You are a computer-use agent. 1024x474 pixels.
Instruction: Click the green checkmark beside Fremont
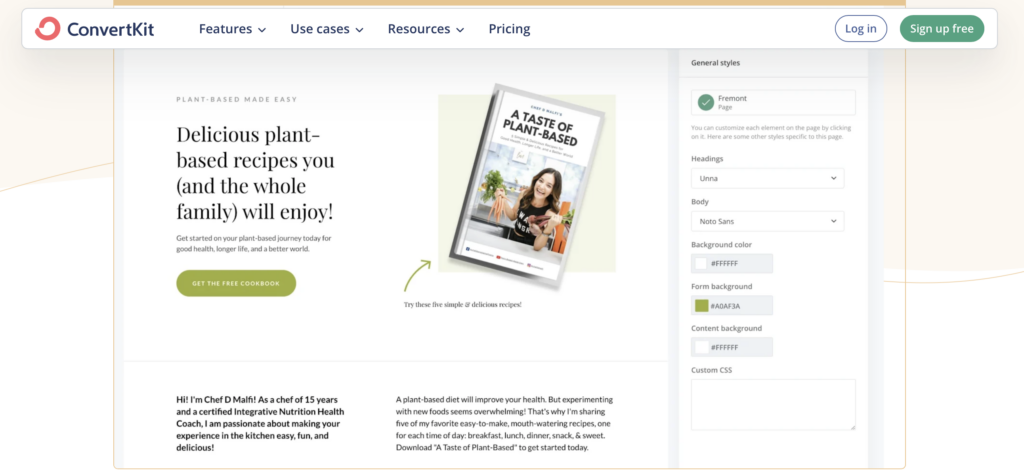(706, 102)
